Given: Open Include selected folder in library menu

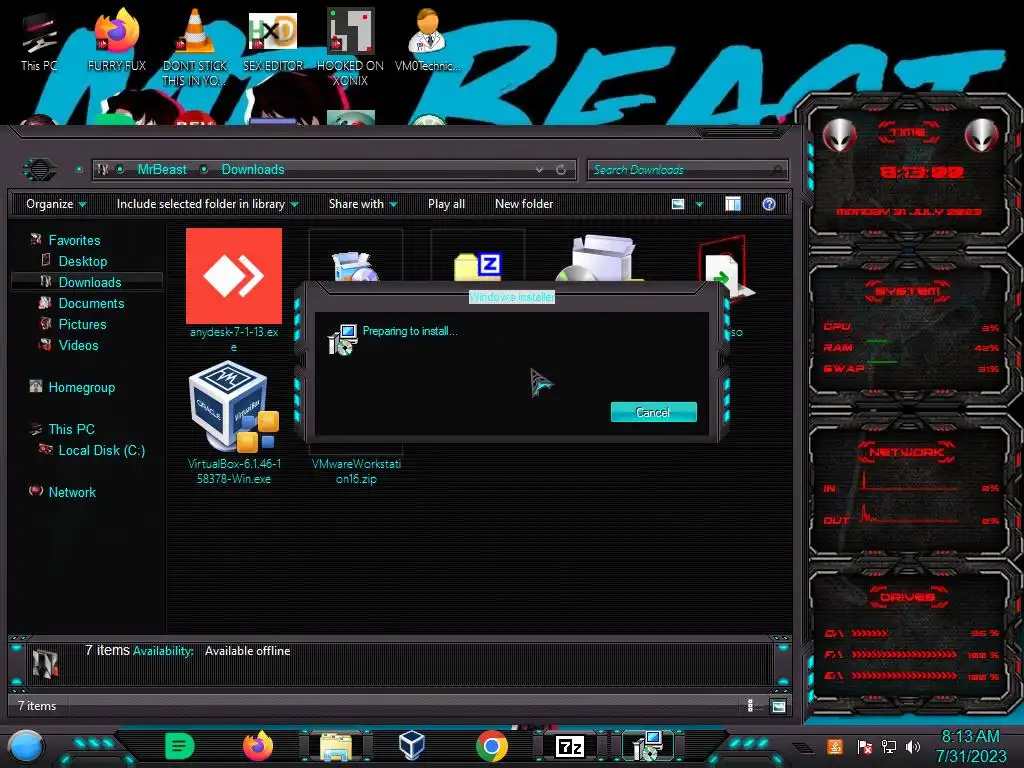Looking at the screenshot, I should pyautogui.click(x=207, y=204).
